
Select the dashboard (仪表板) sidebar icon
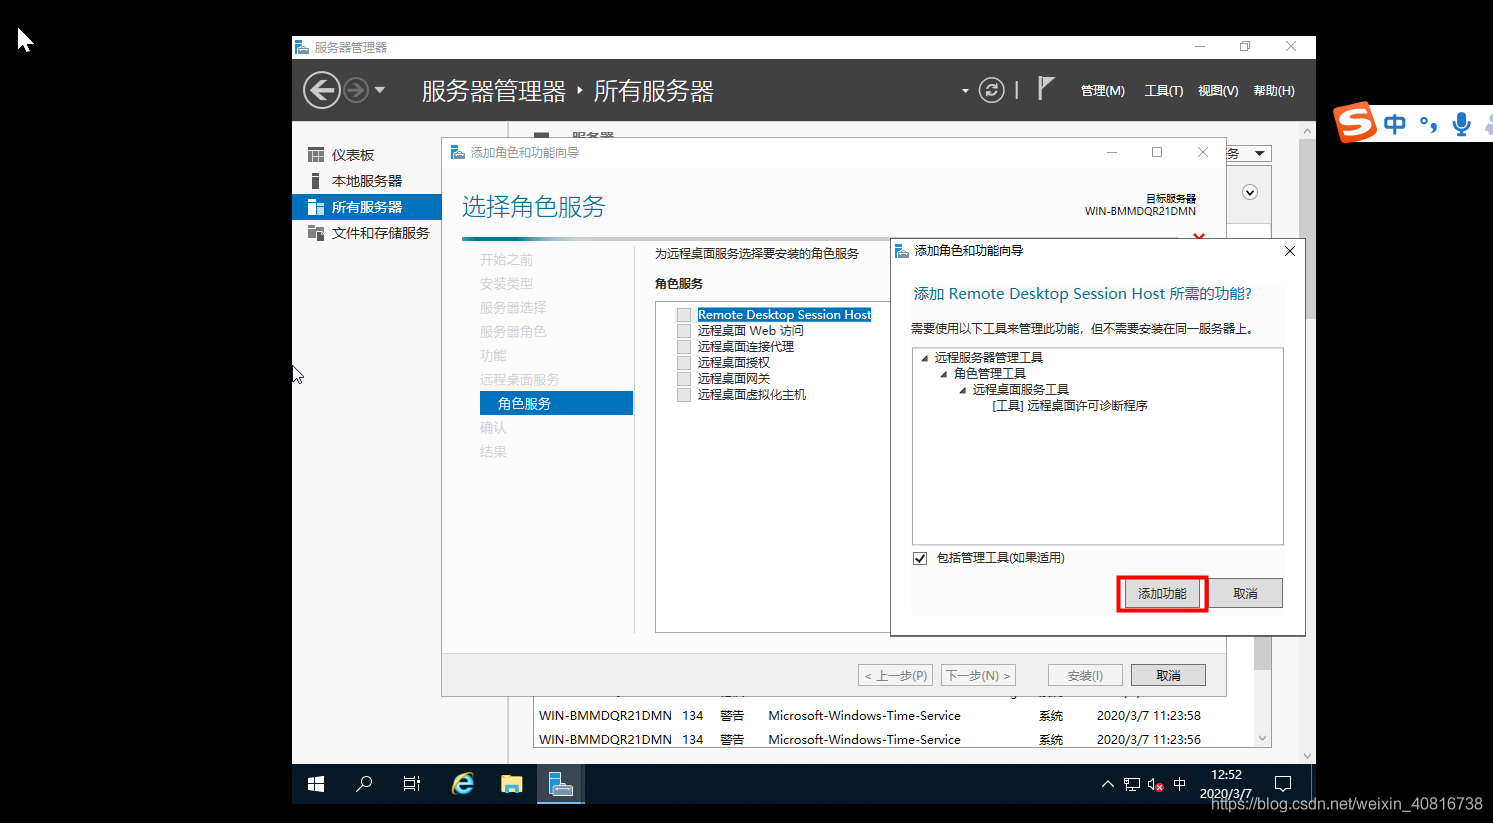pos(316,155)
